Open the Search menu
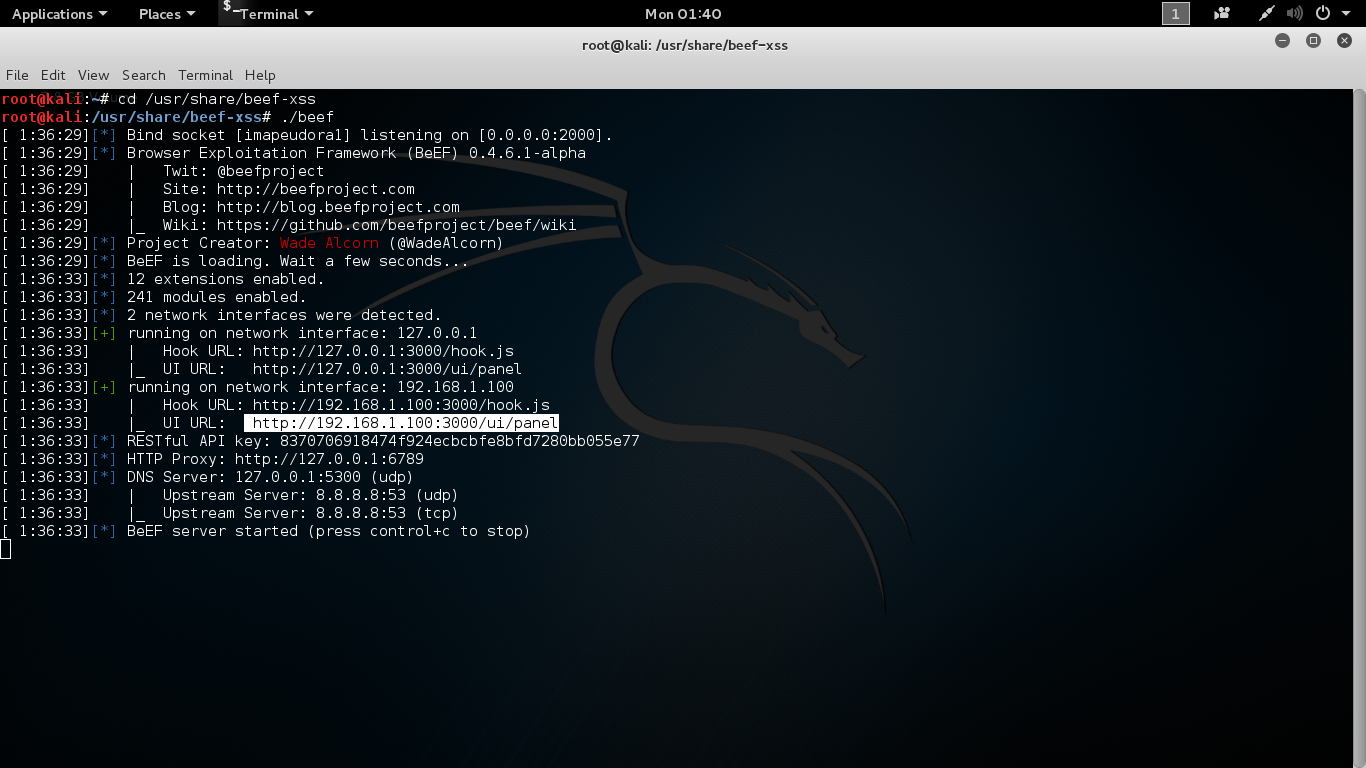1366x768 pixels. point(144,75)
